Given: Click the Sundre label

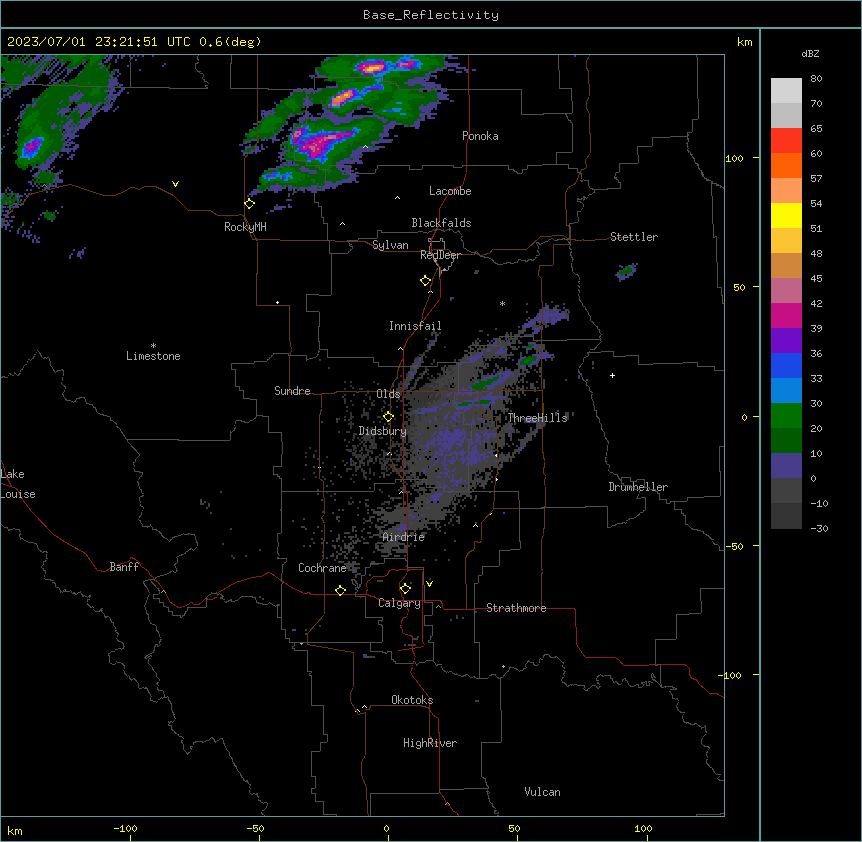Looking at the screenshot, I should point(292,391).
